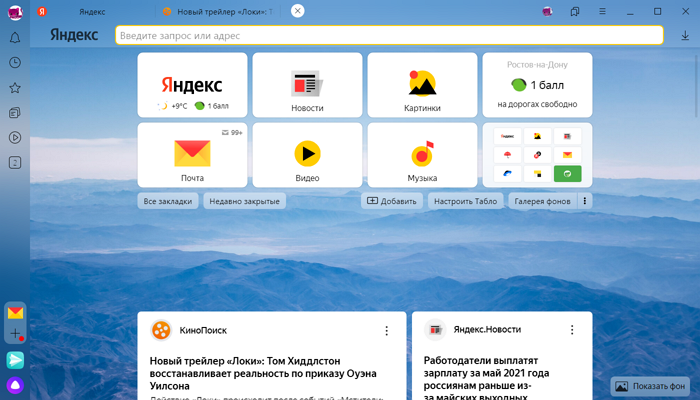Viewport: 700px width, 400px height.
Task: Open more options next to Галерея фонов
Action: (585, 201)
